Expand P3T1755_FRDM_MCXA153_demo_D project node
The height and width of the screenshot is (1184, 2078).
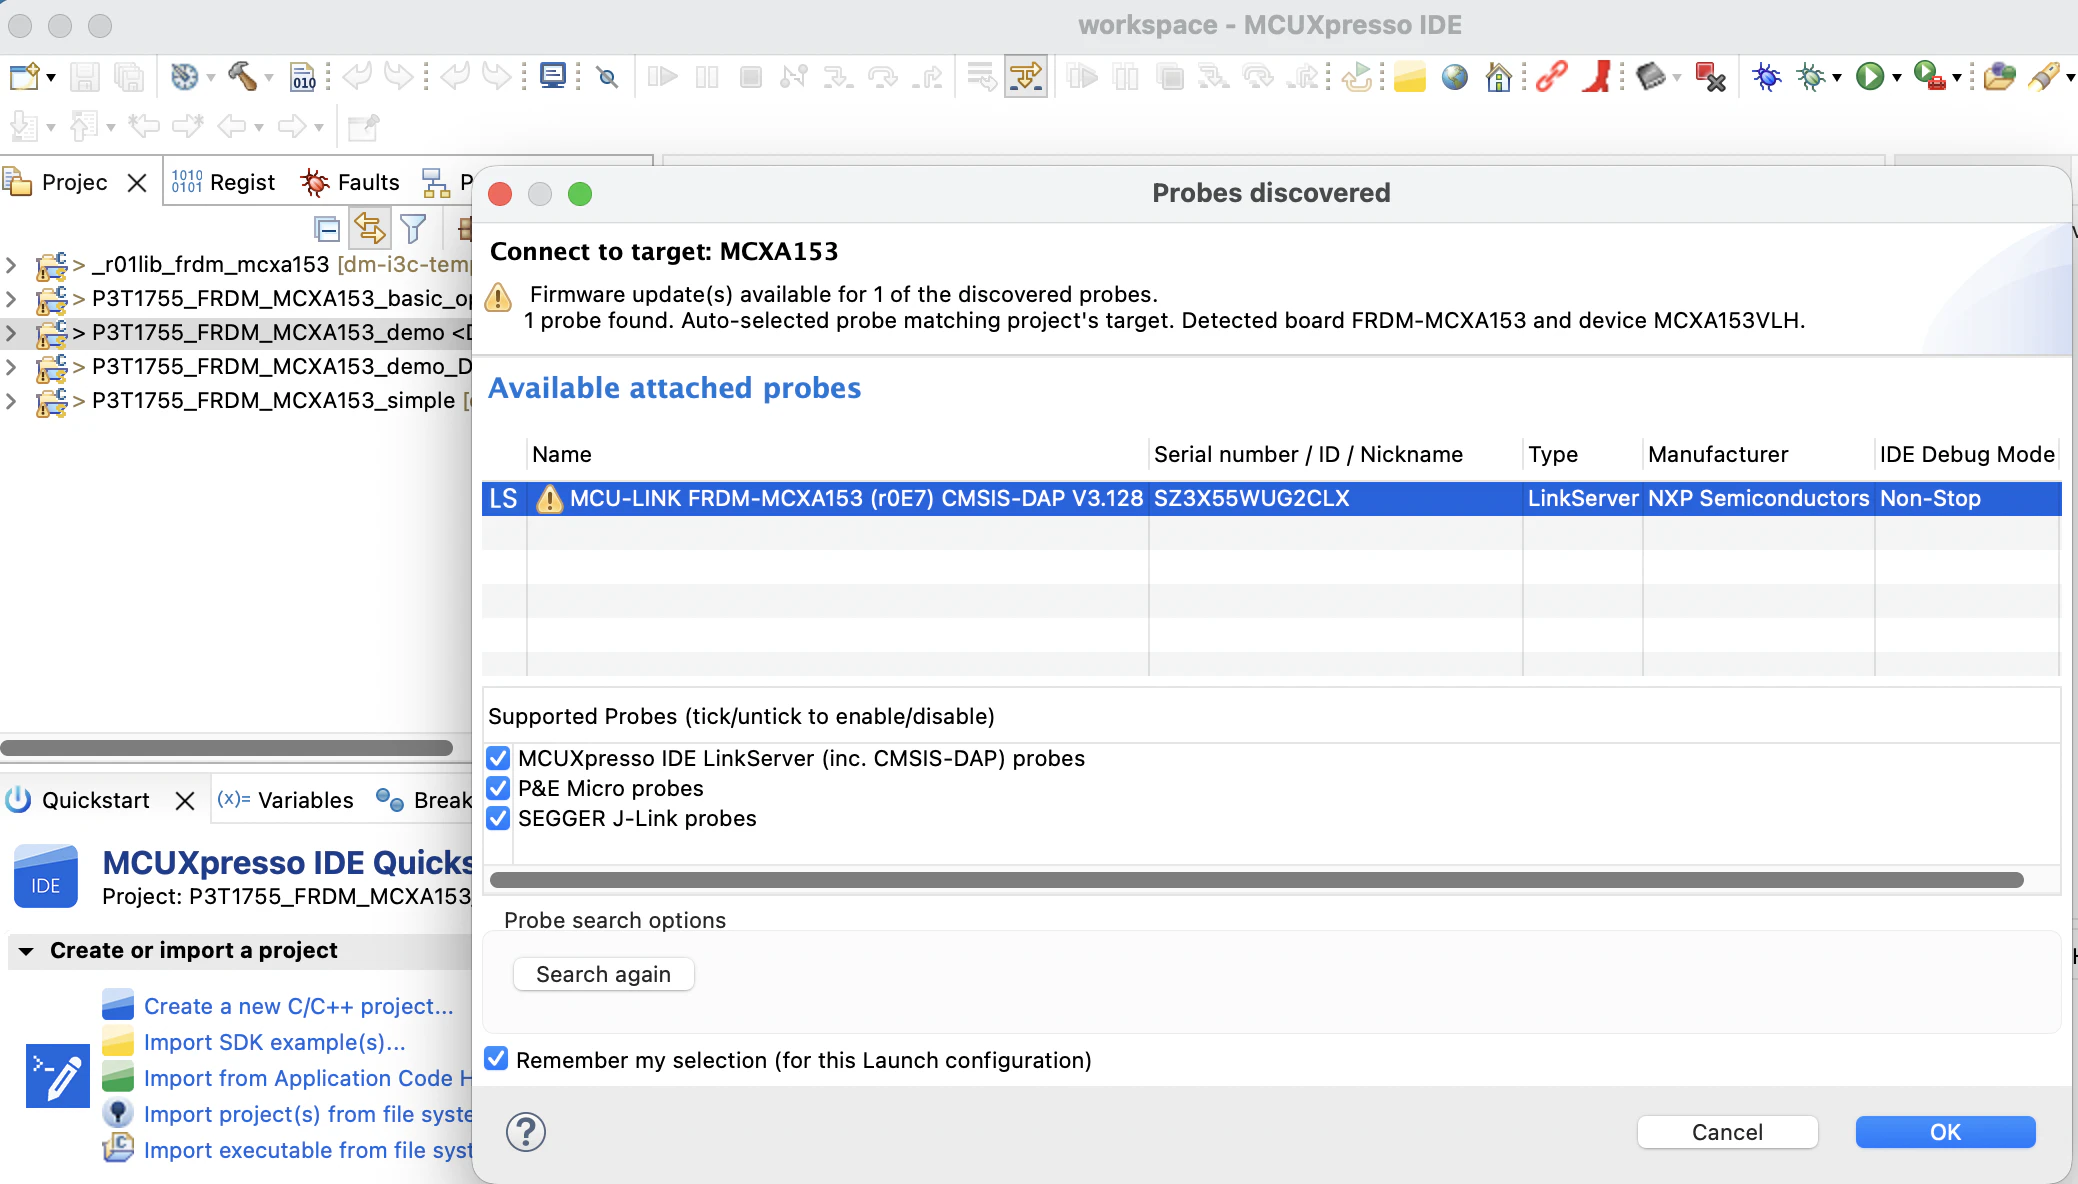click(11, 367)
